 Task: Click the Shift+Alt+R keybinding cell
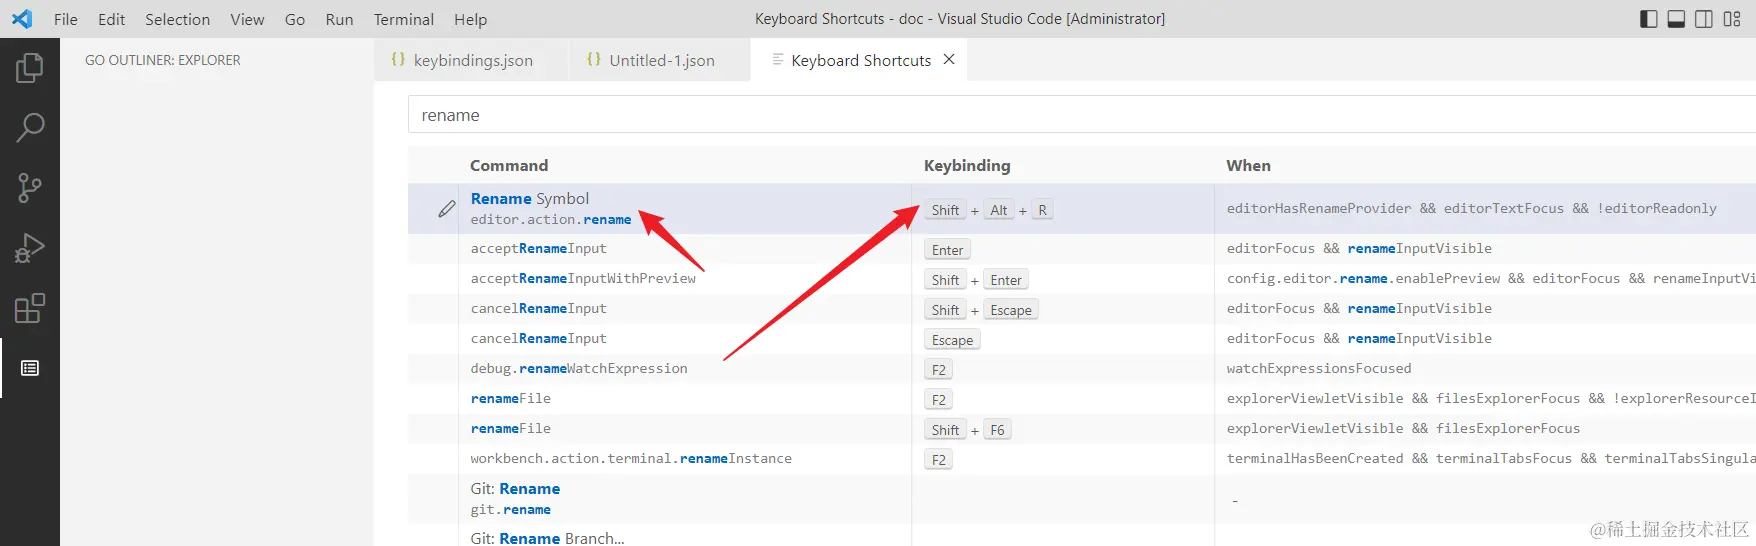[988, 210]
